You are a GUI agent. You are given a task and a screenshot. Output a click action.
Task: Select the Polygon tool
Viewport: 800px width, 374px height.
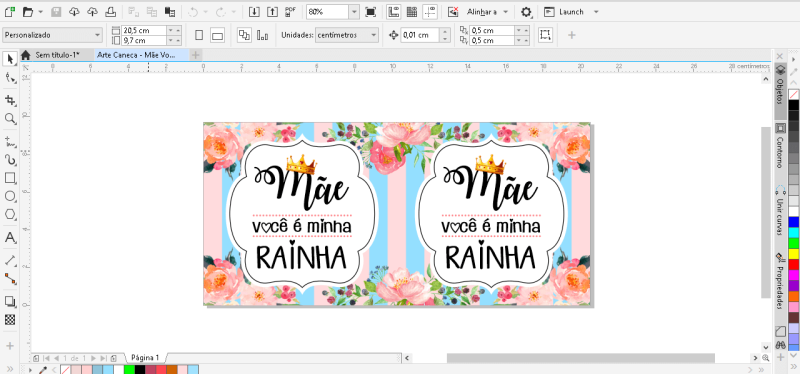[x=10, y=215]
